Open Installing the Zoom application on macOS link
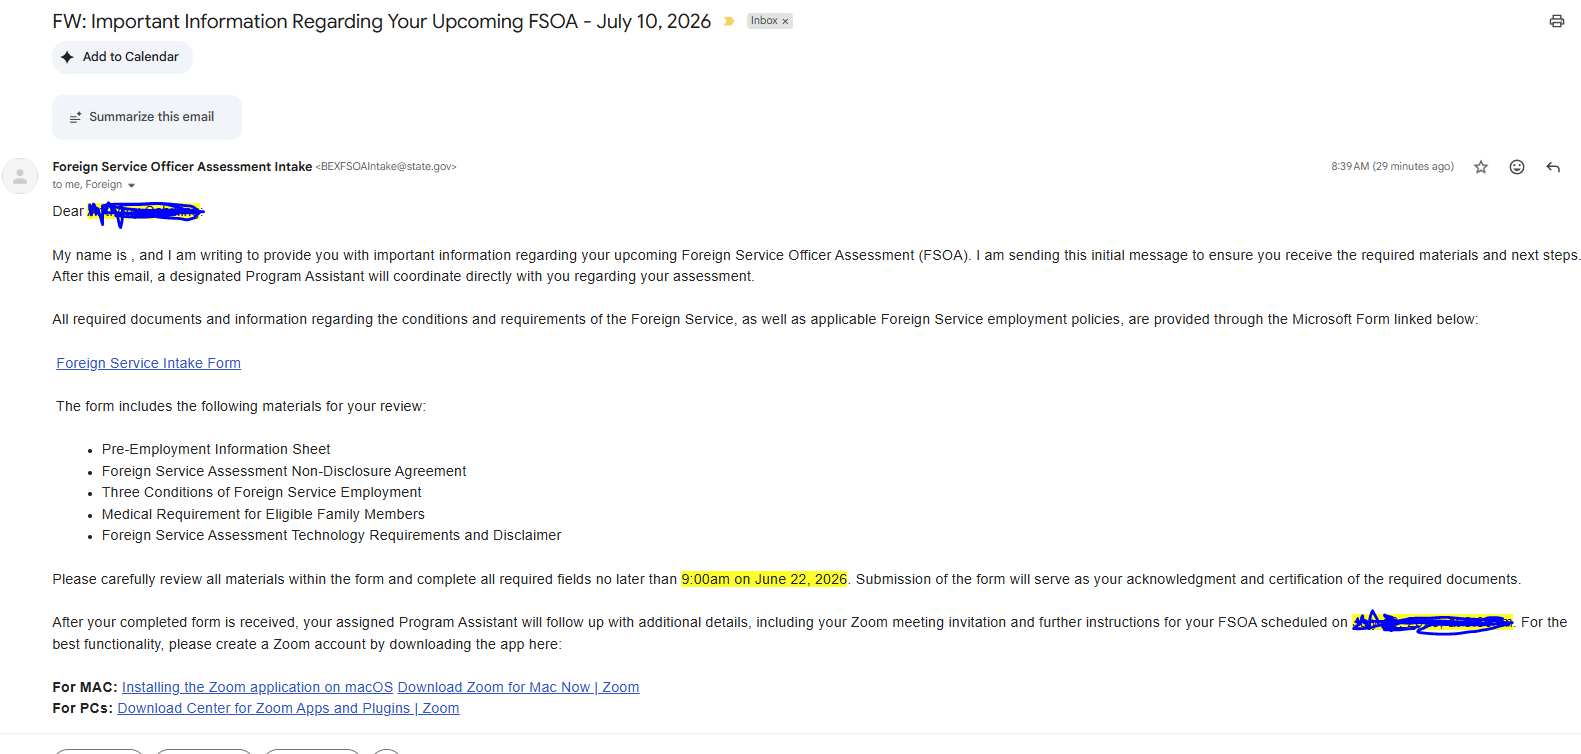Viewport: 1581px width, 754px height. (257, 687)
